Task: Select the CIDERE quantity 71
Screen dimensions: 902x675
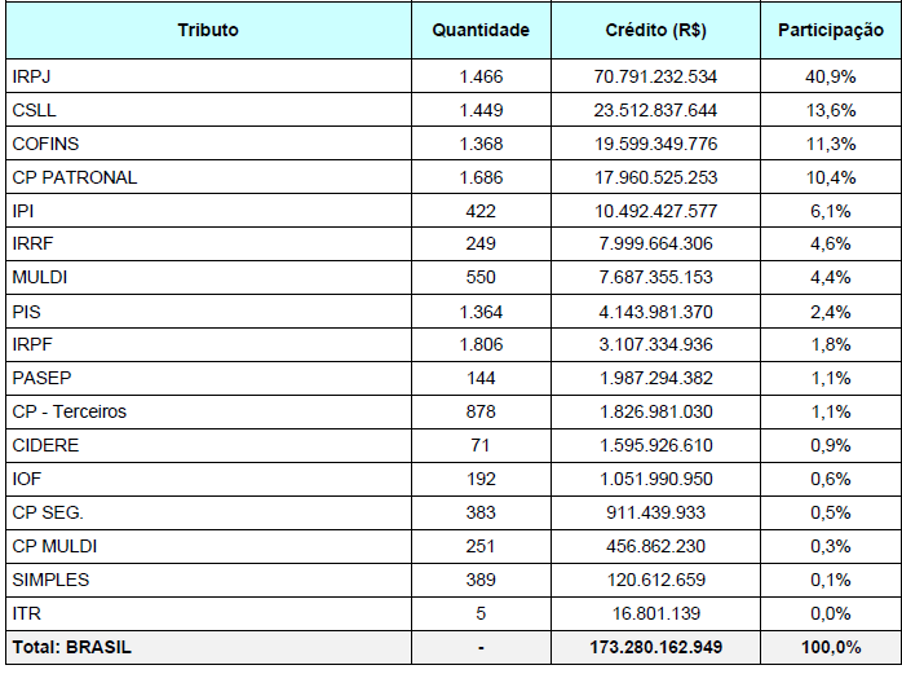Action: [x=481, y=445]
